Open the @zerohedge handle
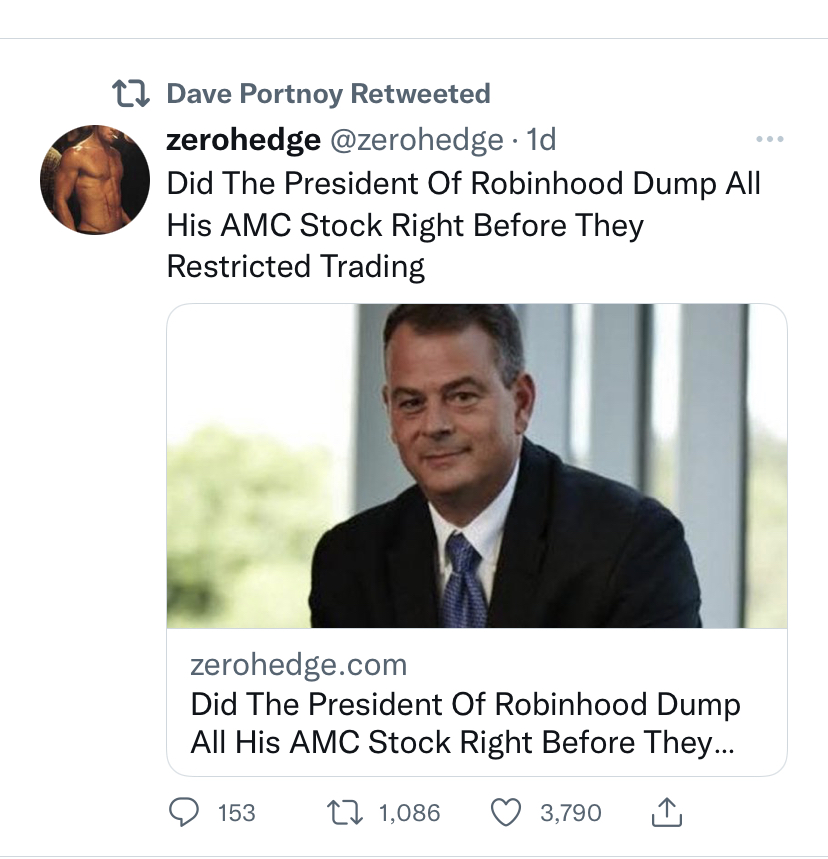This screenshot has width=828, height=859. point(415,141)
